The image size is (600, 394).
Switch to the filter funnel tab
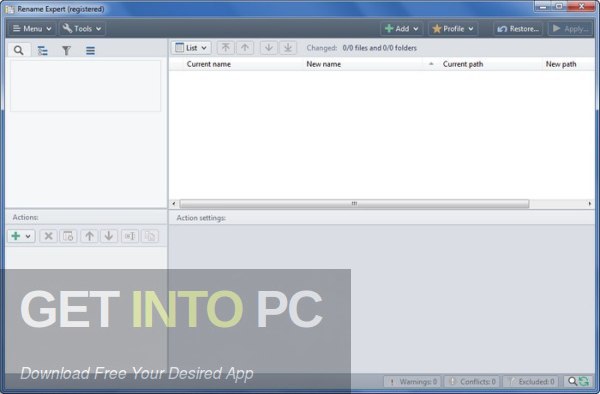66,50
